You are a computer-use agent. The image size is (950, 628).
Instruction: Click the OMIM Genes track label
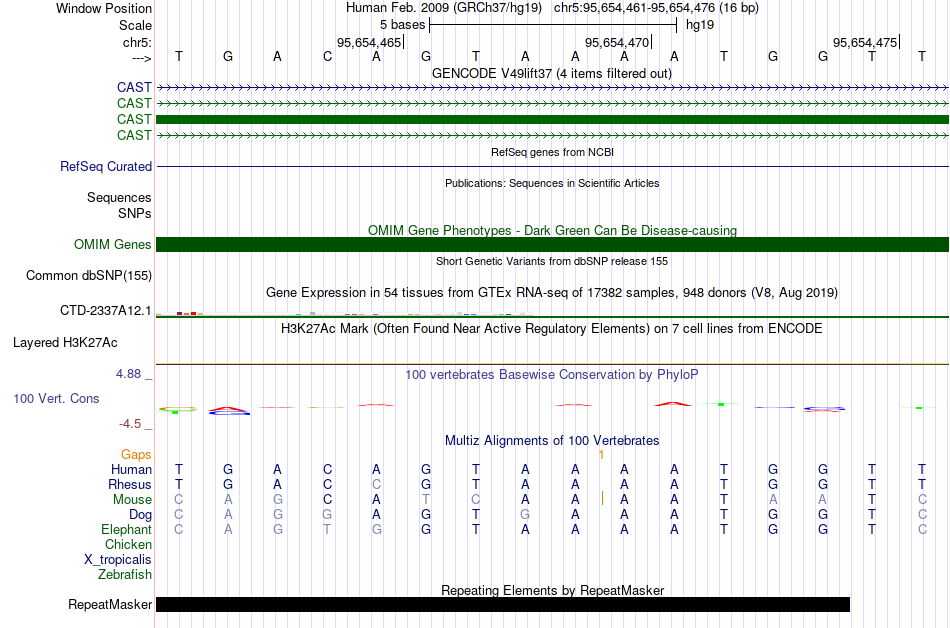[113, 244]
